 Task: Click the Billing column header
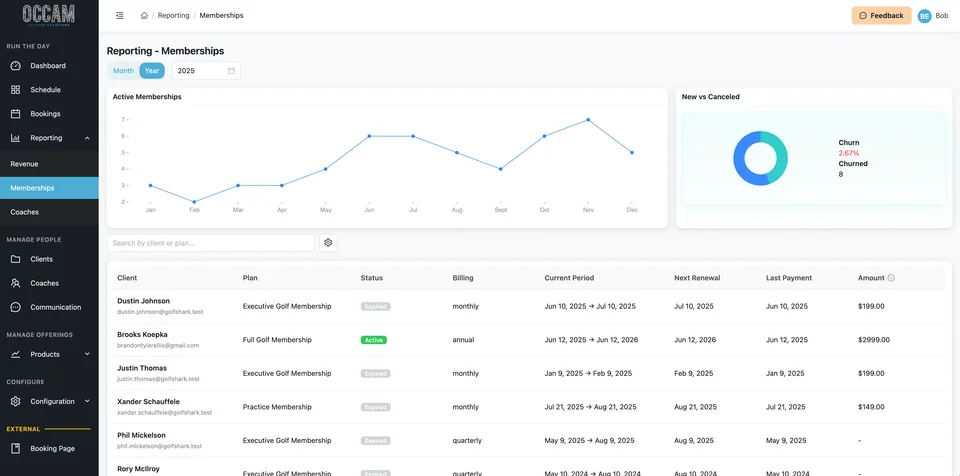[463, 278]
